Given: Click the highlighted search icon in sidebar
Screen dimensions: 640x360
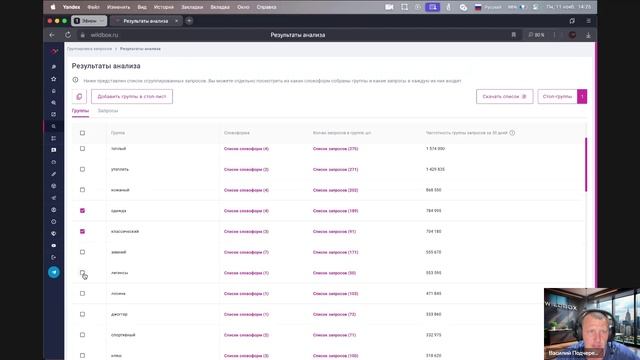Looking at the screenshot, I should click(x=53, y=127).
